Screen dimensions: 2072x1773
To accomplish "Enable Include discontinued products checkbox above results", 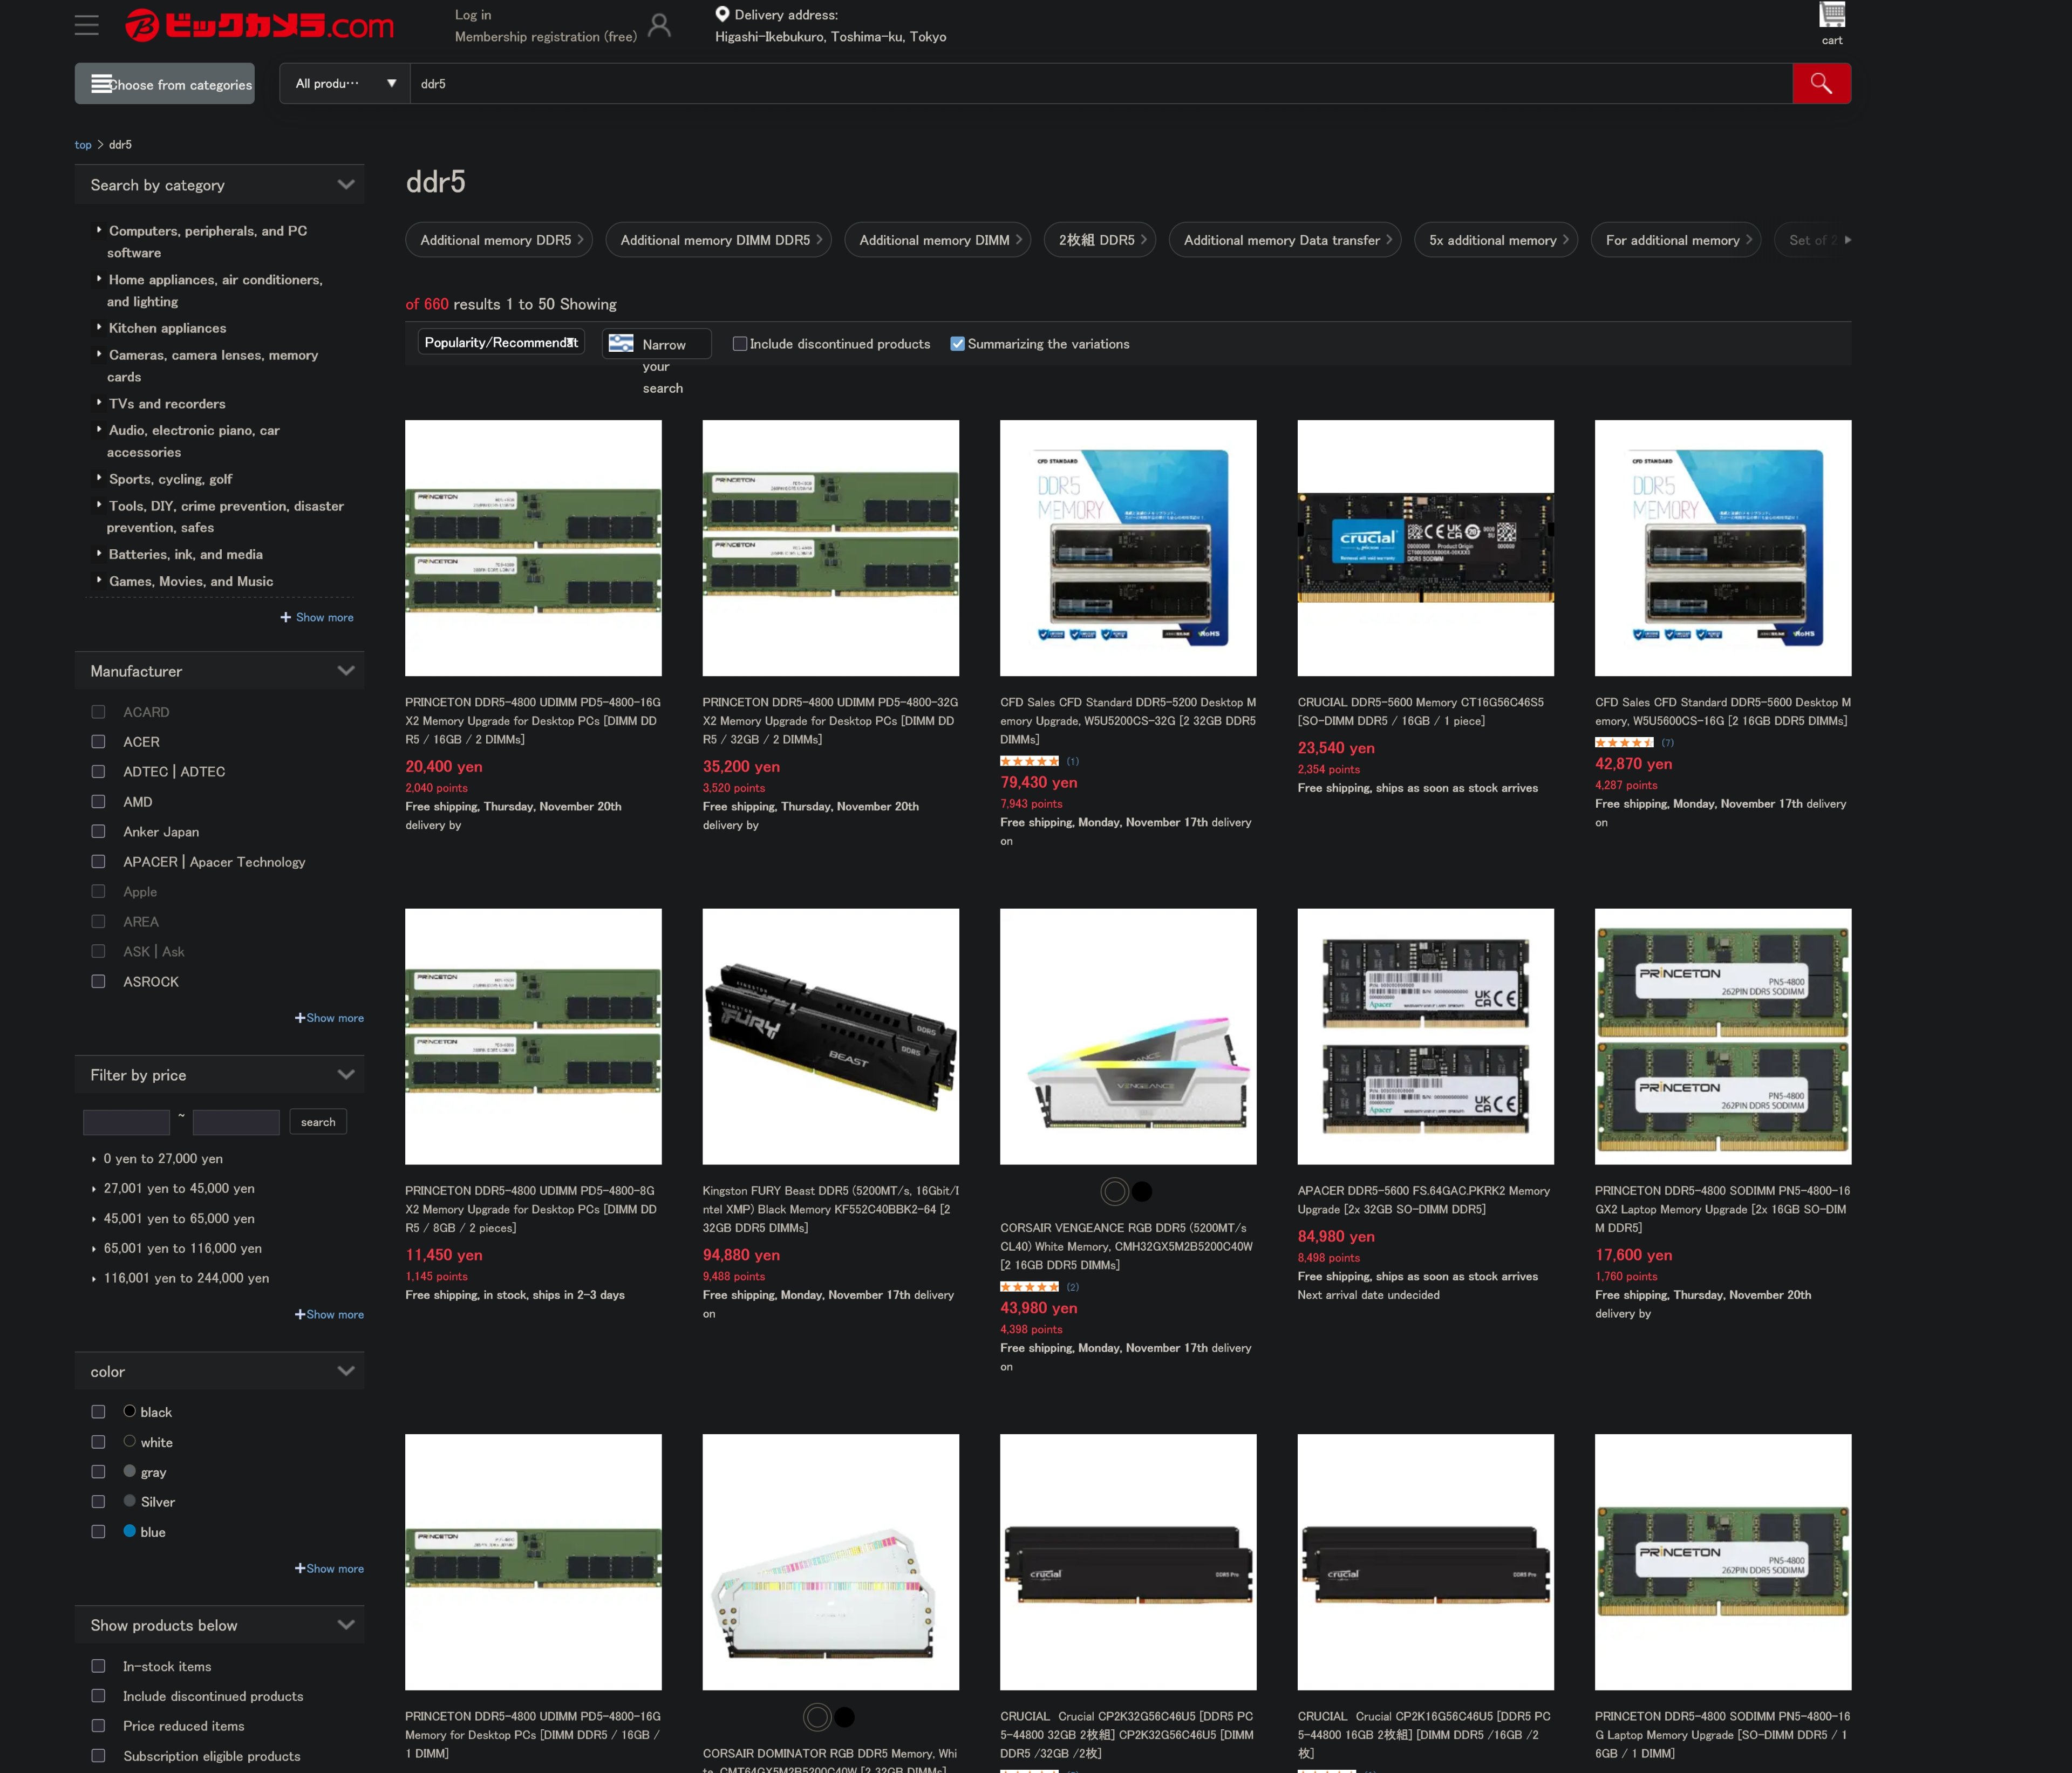I will [740, 344].
